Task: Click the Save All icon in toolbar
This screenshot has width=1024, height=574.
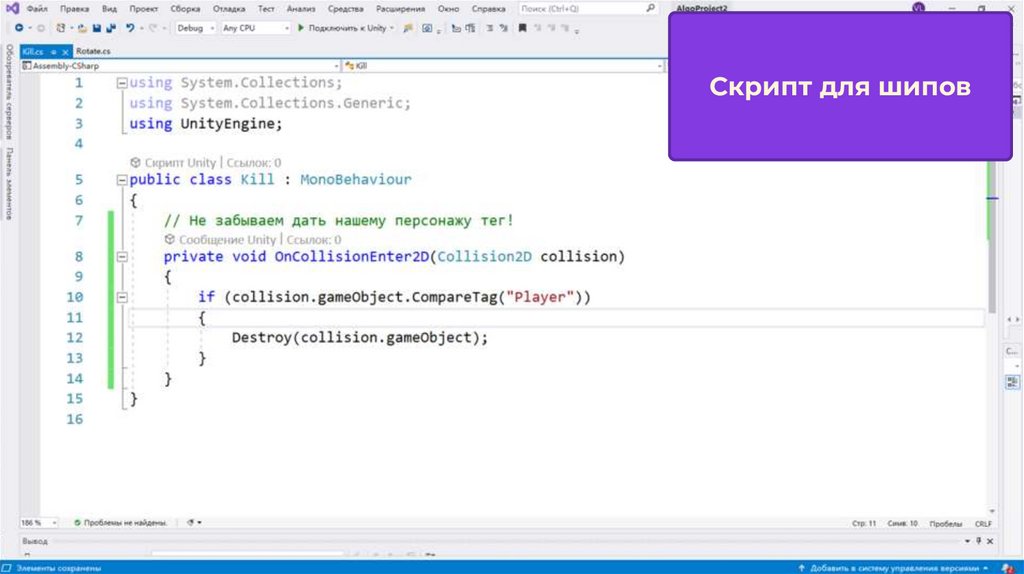Action: (x=108, y=28)
